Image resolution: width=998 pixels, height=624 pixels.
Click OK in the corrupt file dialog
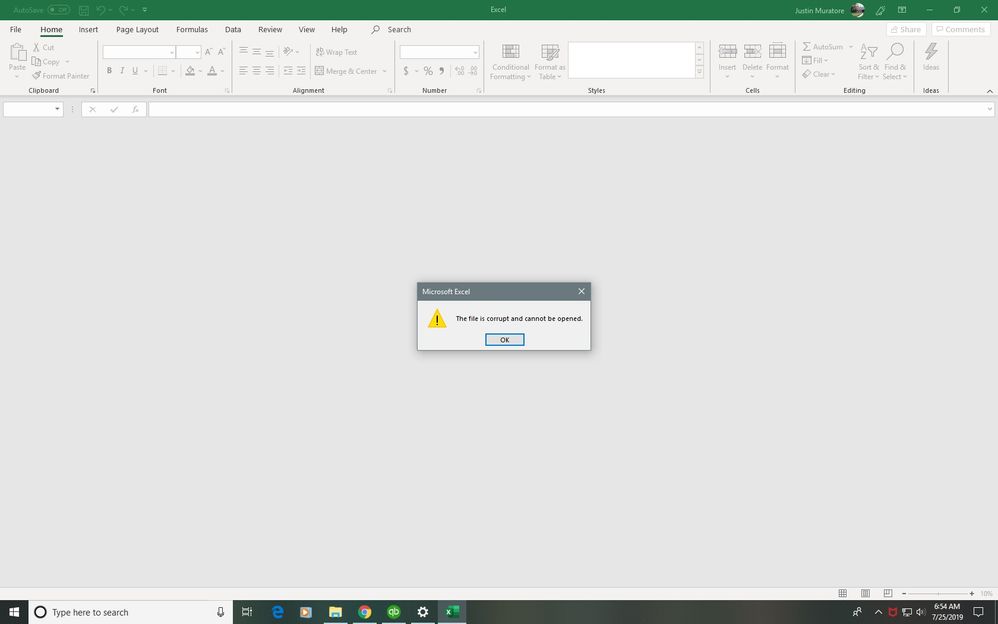point(504,340)
